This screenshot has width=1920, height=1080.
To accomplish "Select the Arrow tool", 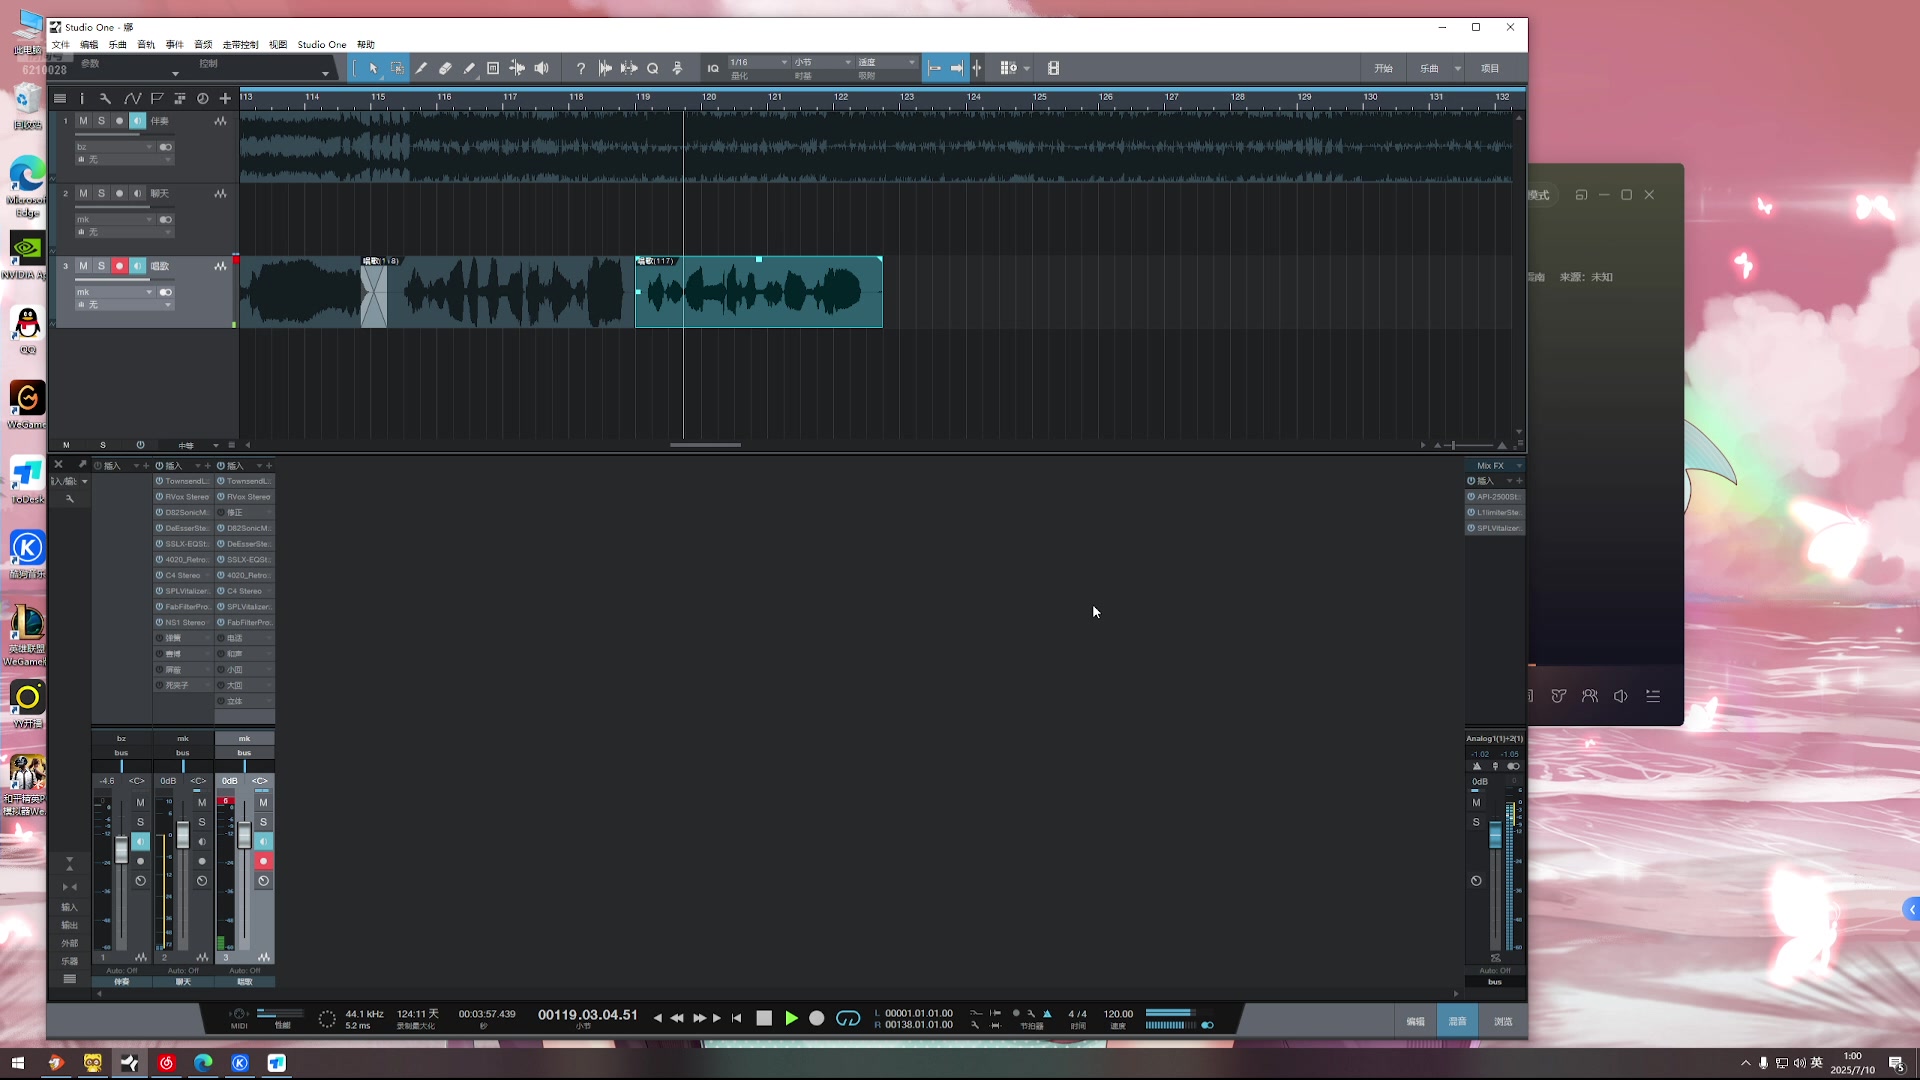I will tap(373, 68).
